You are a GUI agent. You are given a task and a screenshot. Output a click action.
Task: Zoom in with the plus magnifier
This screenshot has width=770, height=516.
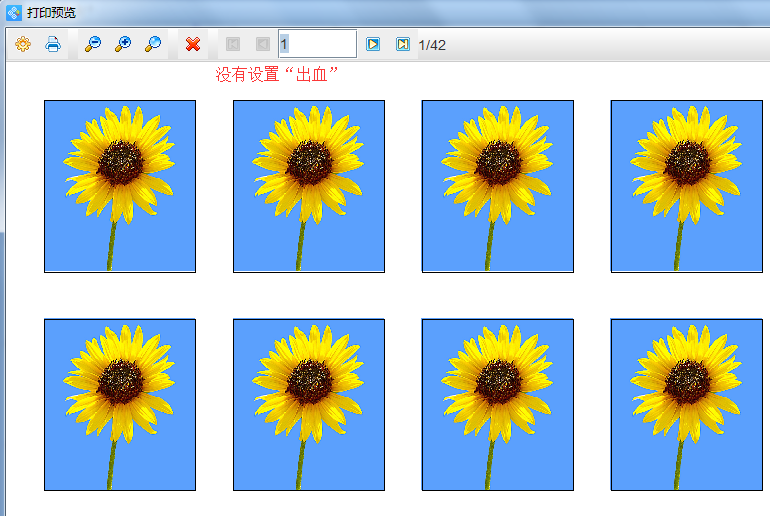[x=123, y=44]
